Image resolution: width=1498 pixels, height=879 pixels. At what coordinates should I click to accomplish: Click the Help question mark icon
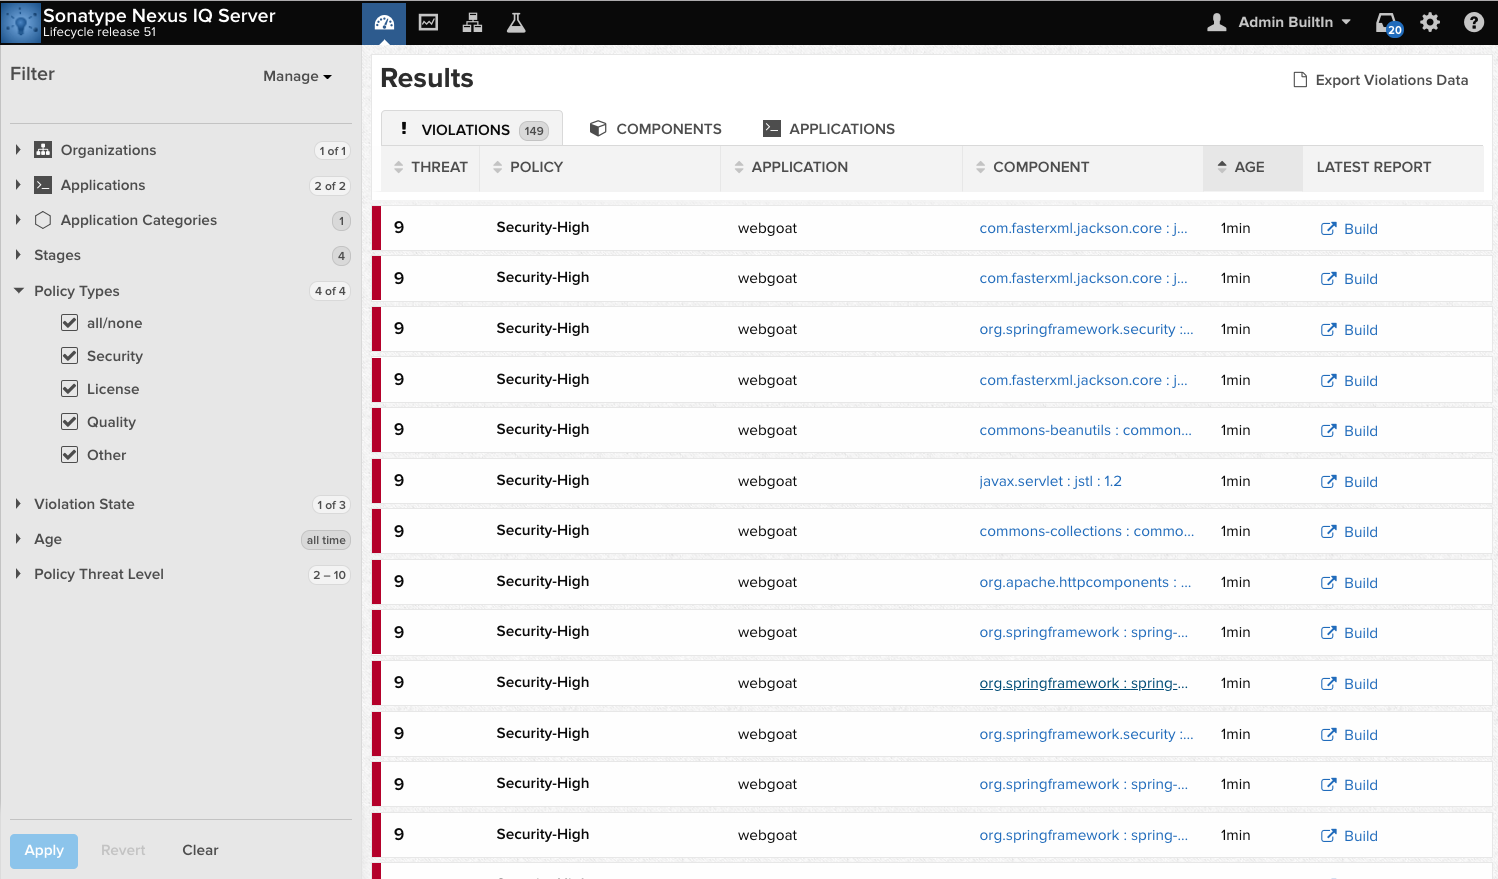coord(1473,22)
